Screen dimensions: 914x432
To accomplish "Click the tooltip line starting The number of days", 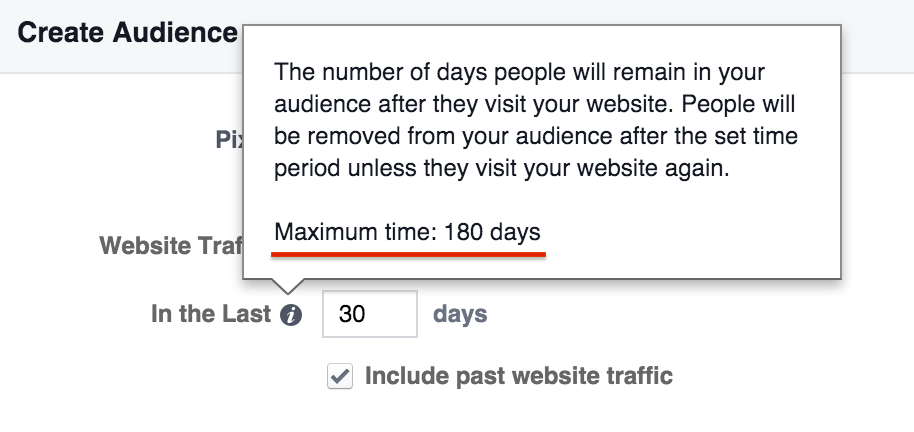I will (519, 72).
